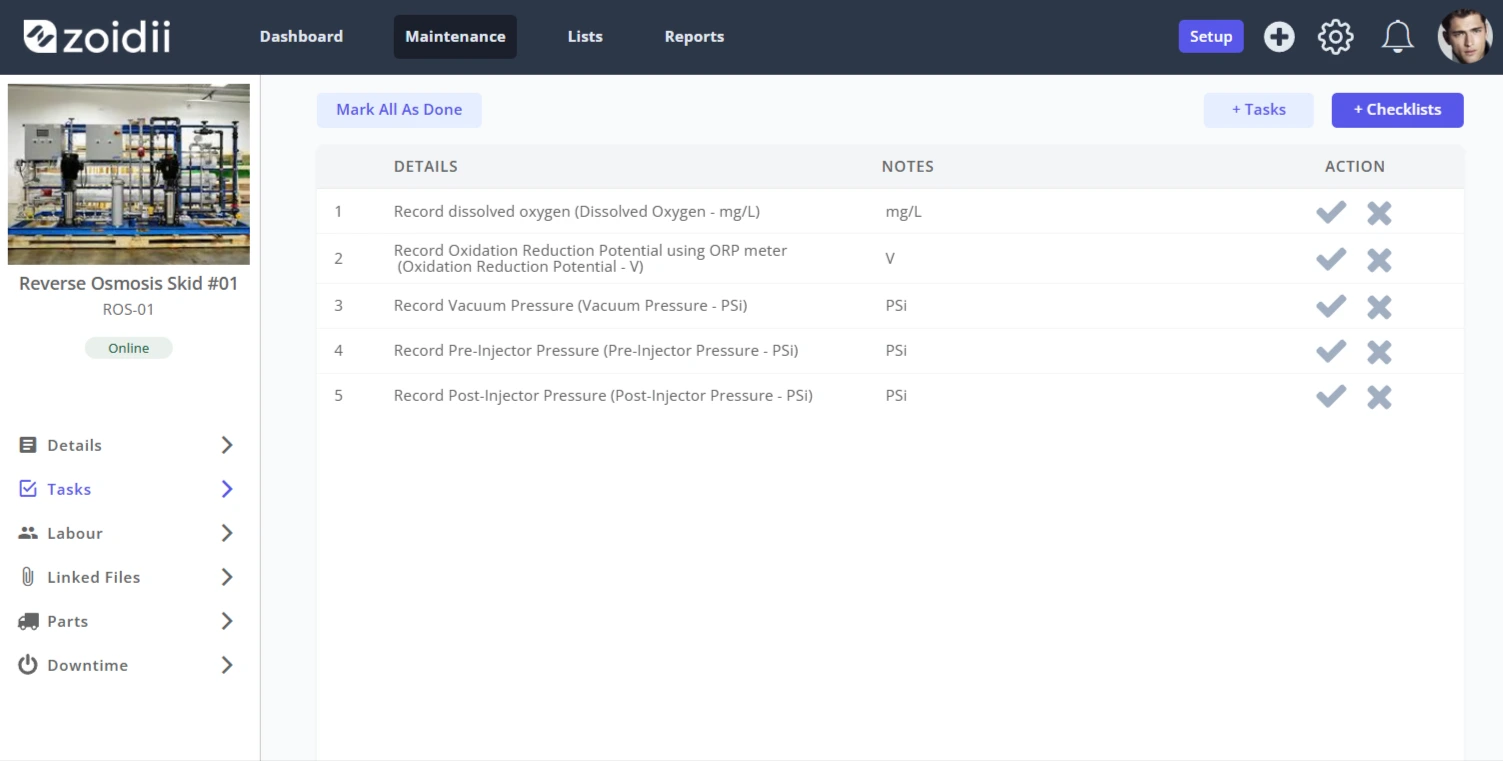Open the Lists menu
The height and width of the screenshot is (761, 1503).
pyautogui.click(x=585, y=36)
